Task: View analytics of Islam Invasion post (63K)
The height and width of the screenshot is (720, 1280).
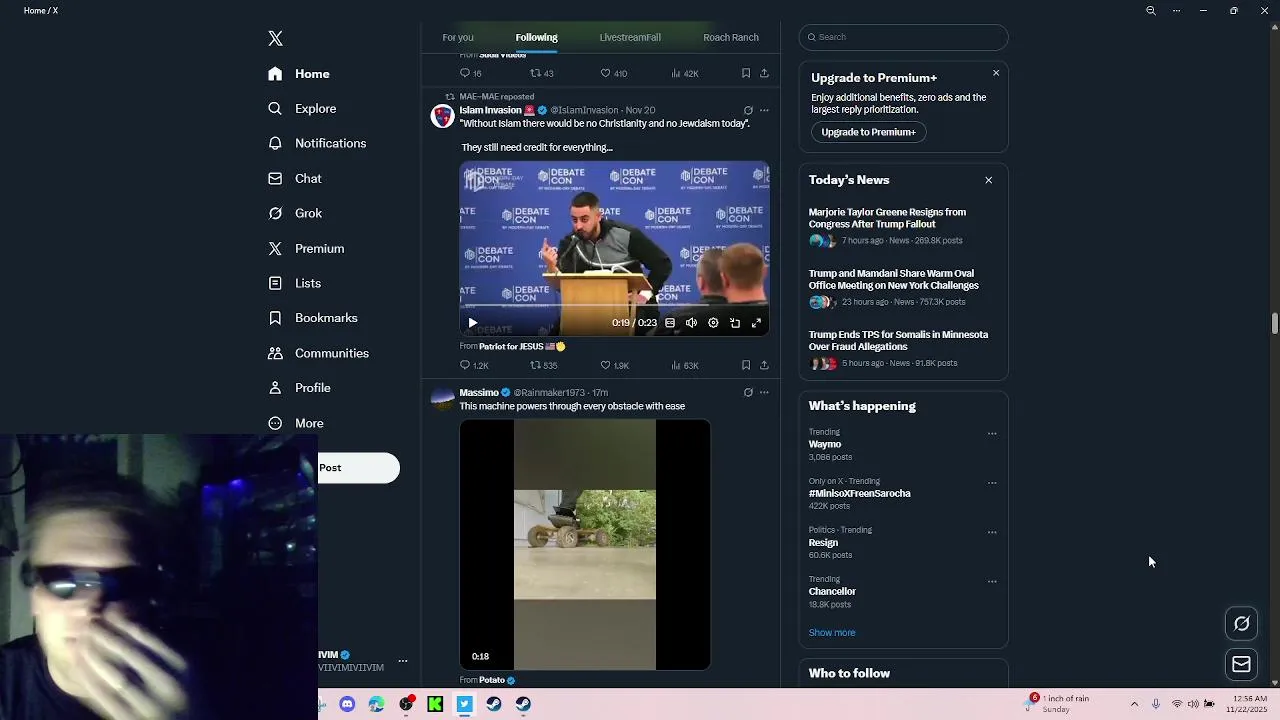Action: coord(685,366)
